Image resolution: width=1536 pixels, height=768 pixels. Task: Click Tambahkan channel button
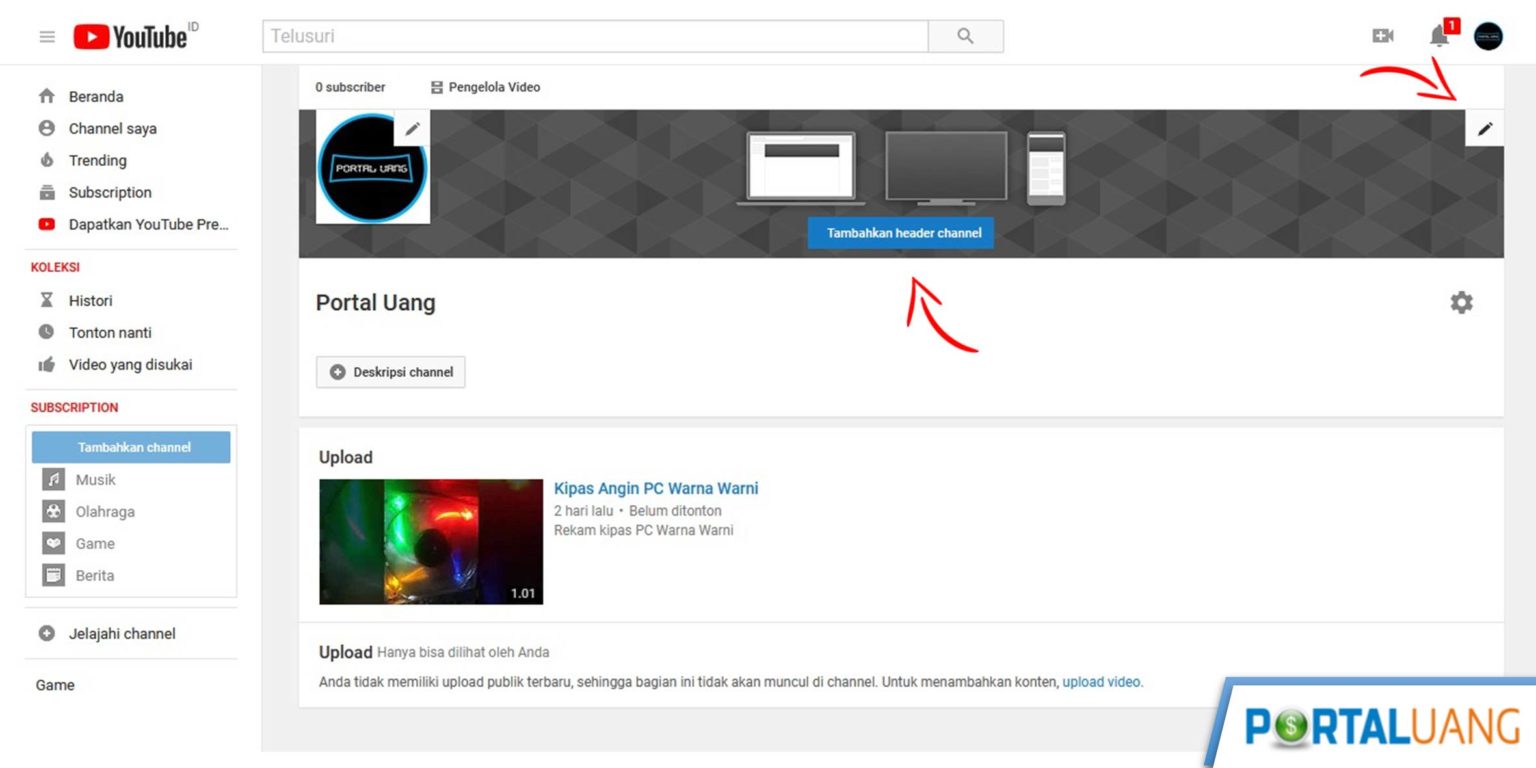(131, 447)
